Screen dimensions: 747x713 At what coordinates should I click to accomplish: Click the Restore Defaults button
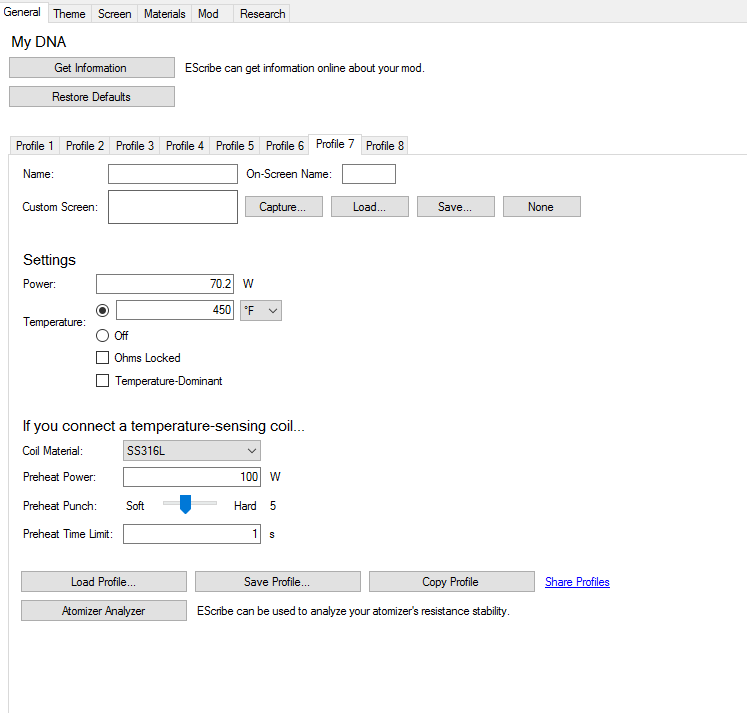tap(92, 97)
